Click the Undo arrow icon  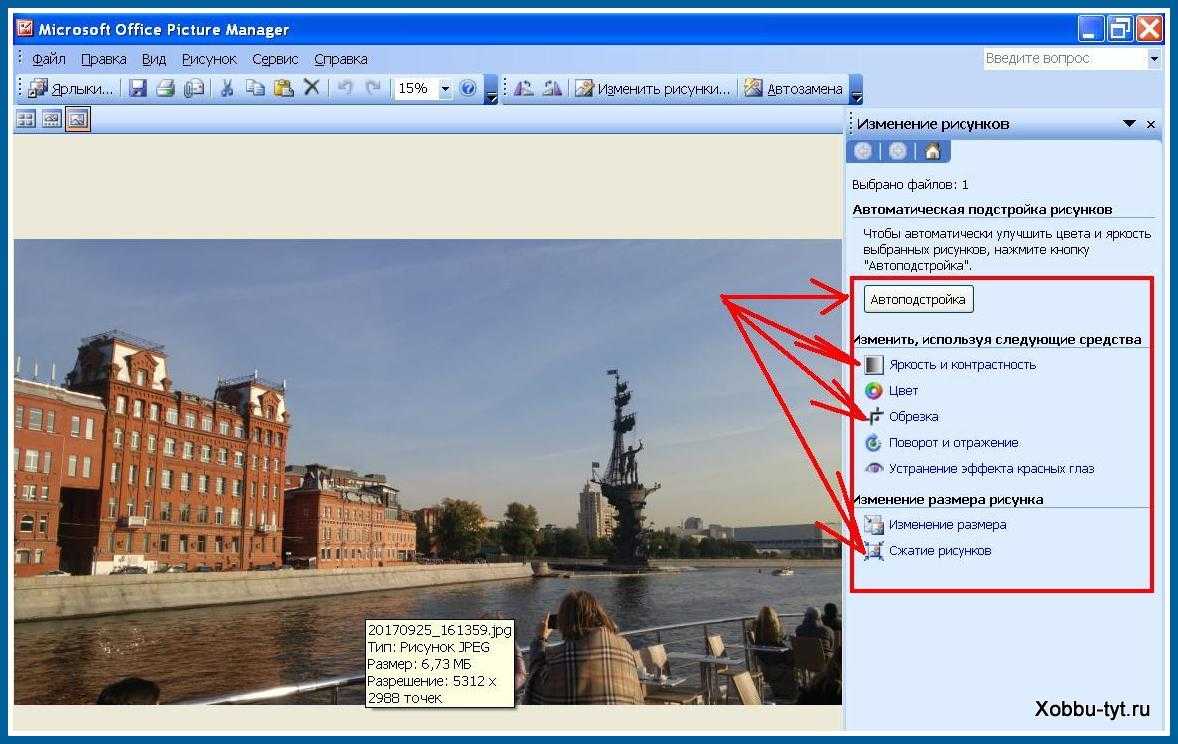coord(345,88)
